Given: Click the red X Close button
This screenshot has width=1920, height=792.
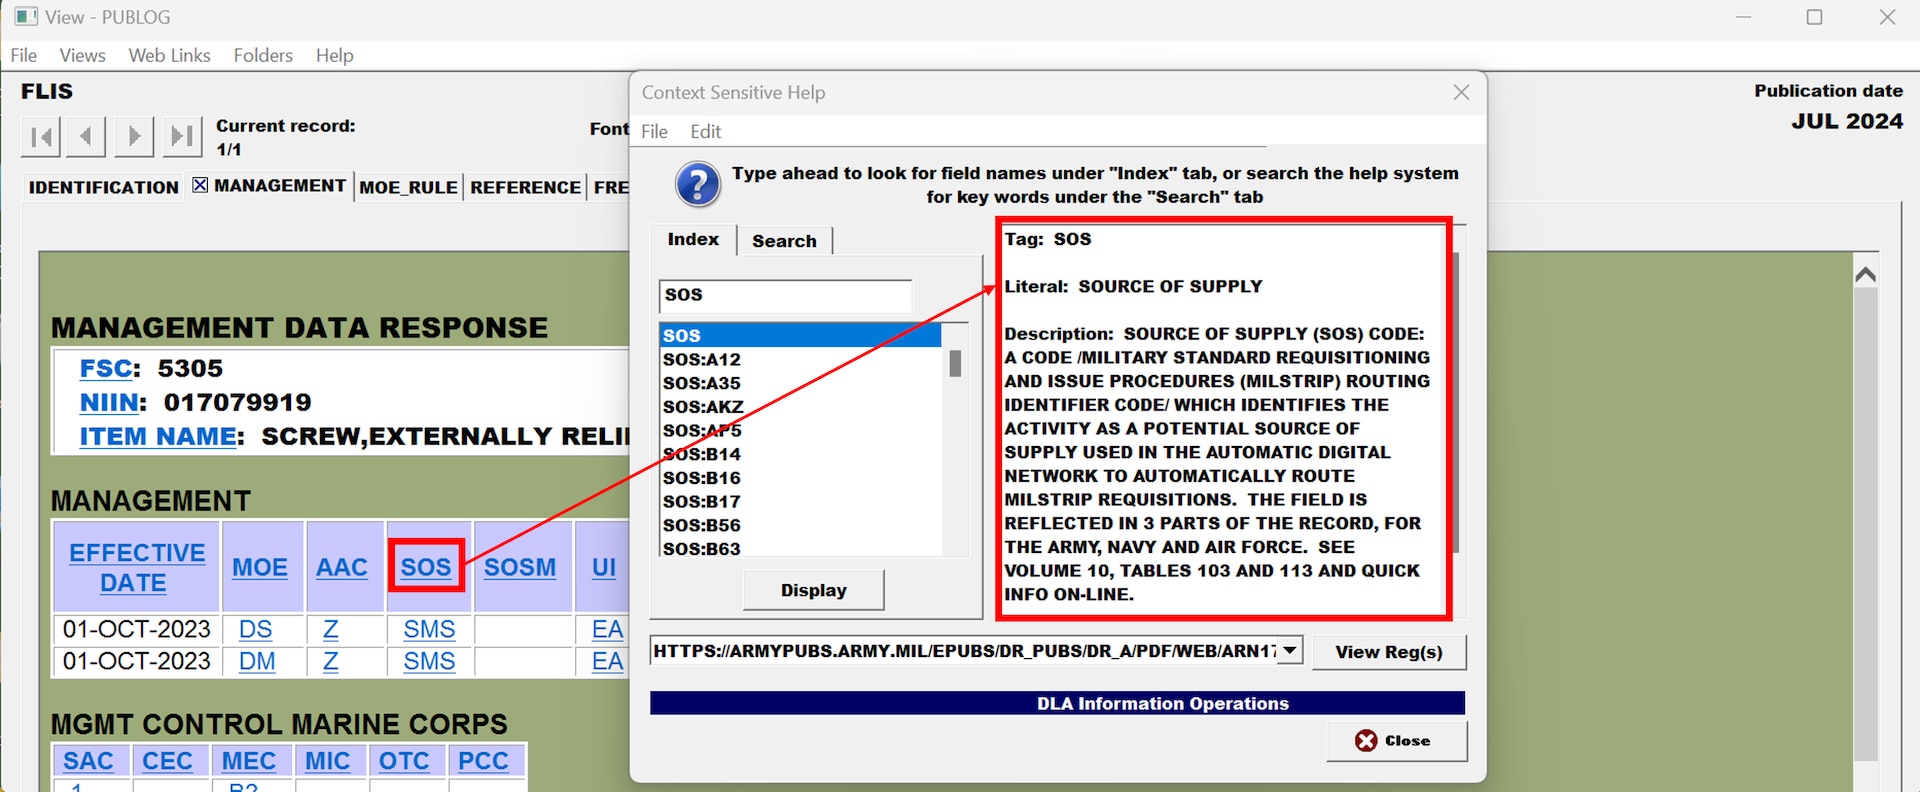Looking at the screenshot, I should click(x=1396, y=741).
